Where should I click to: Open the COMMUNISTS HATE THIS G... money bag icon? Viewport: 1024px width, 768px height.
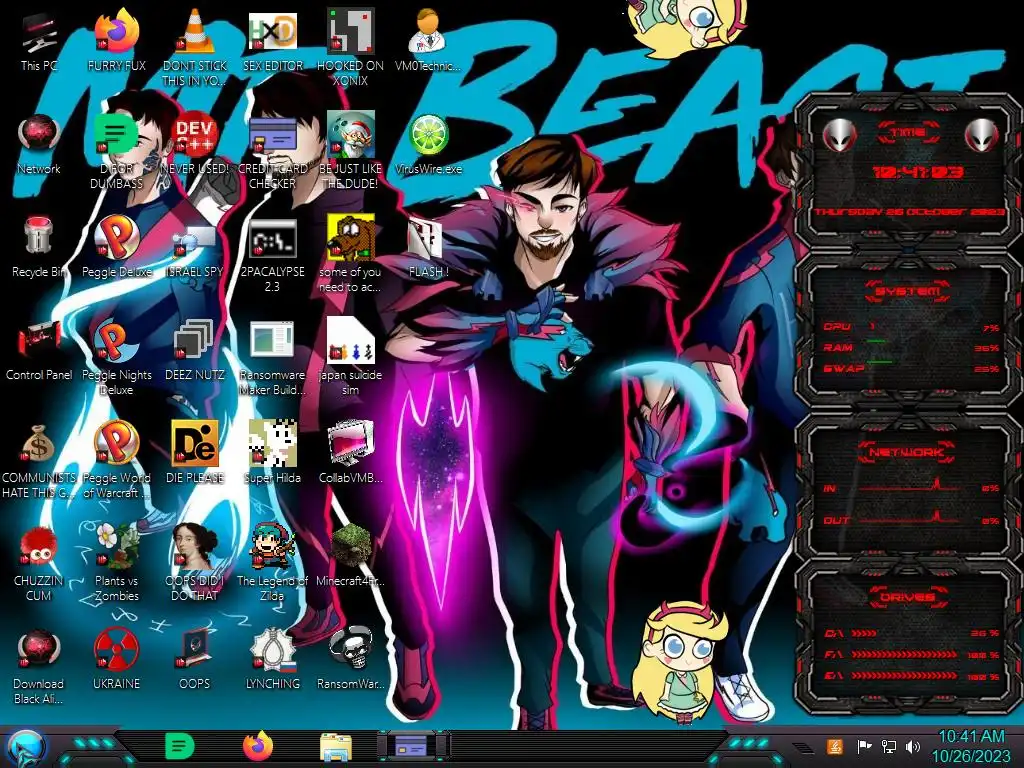pyautogui.click(x=39, y=460)
